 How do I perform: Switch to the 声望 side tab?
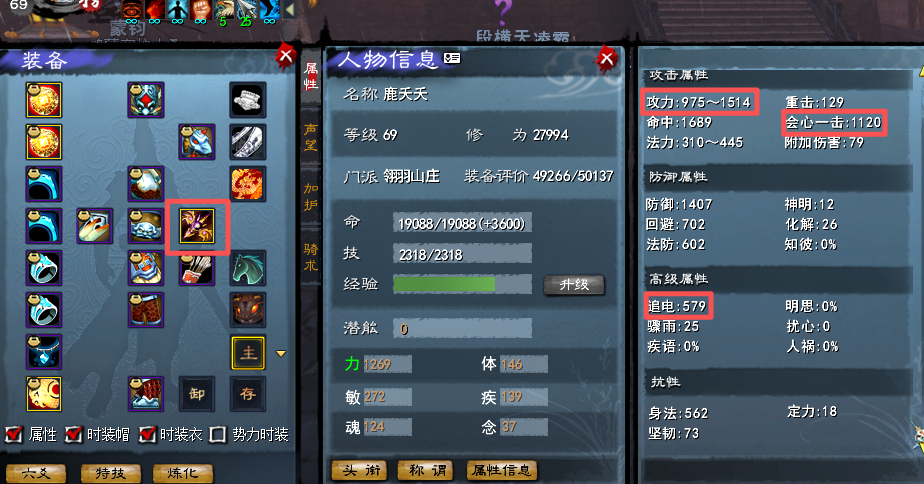point(311,137)
